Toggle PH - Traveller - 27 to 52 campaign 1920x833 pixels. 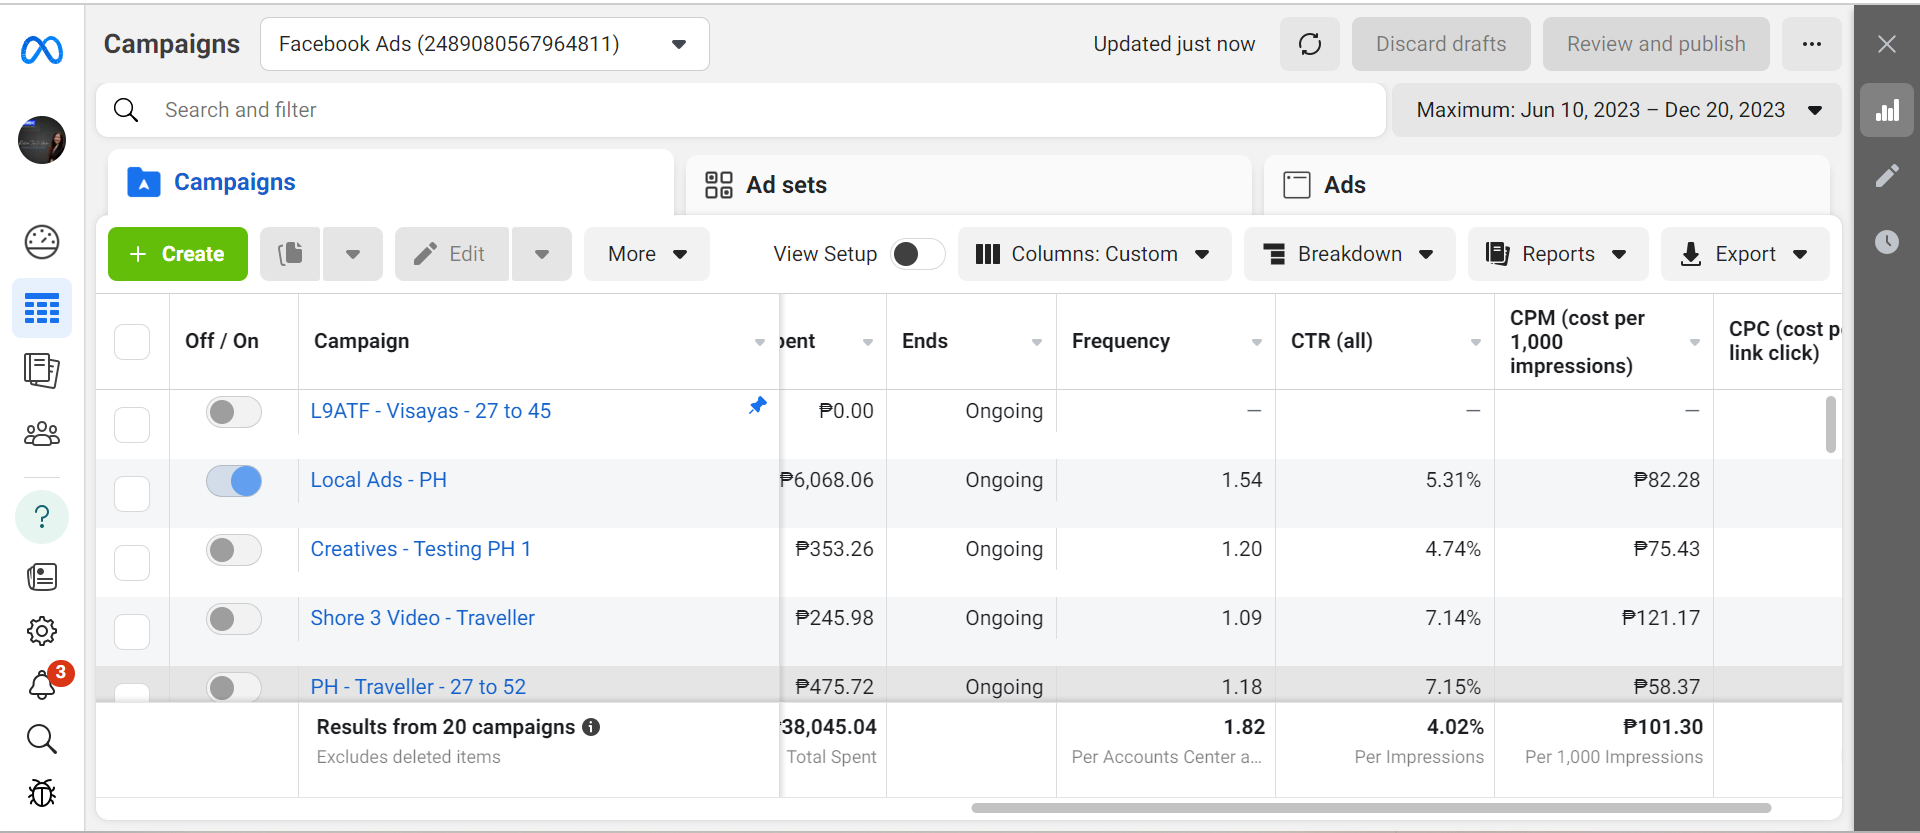point(234,687)
